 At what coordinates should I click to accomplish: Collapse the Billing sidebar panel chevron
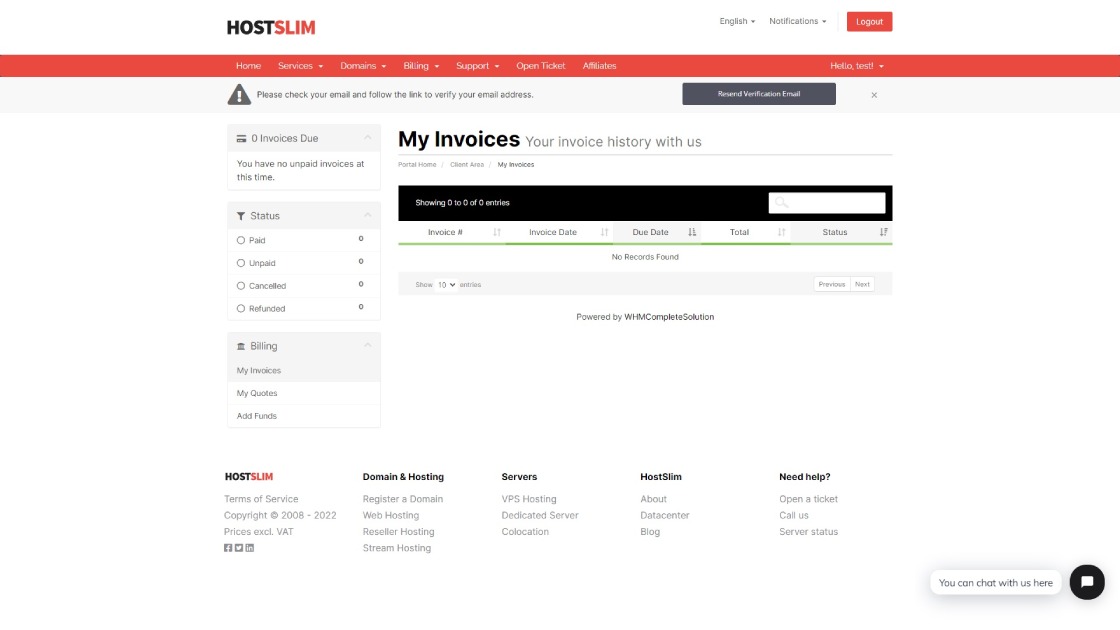click(x=369, y=346)
